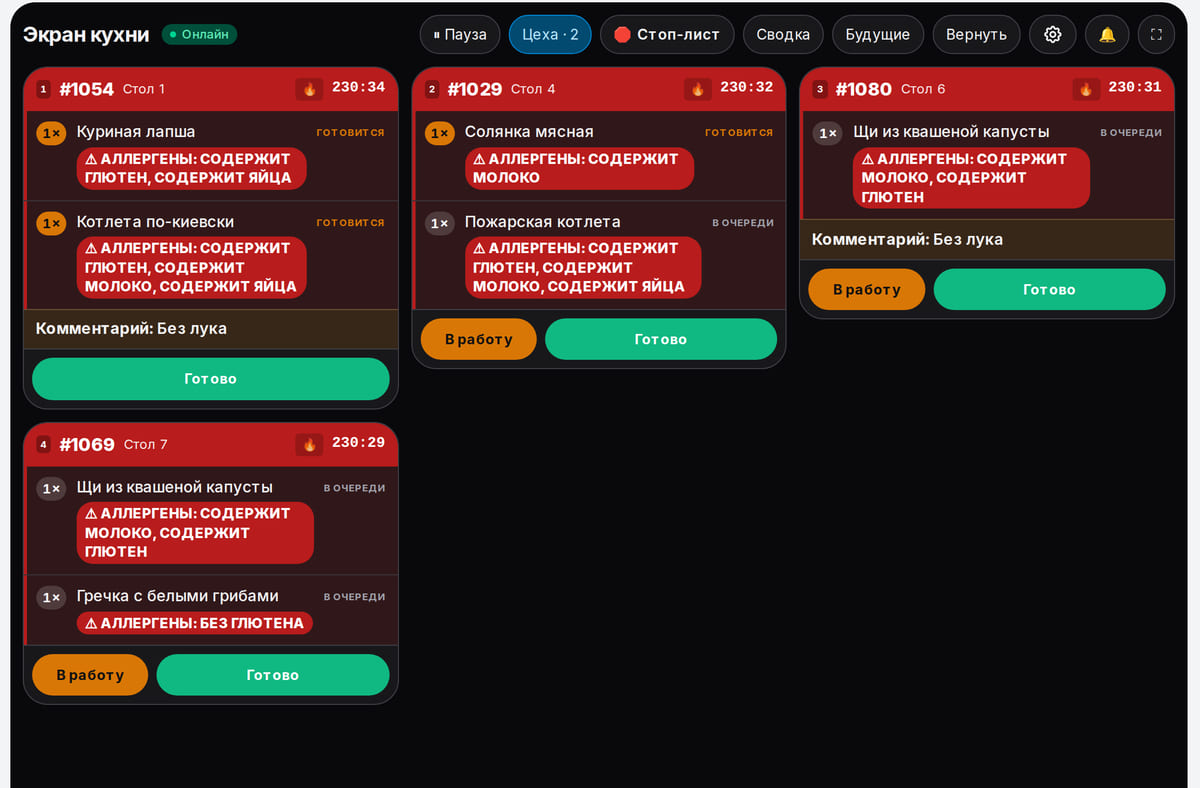Viewport: 1200px width, 788px height.
Task: Start order #1080 with В работу
Action: (x=866, y=289)
